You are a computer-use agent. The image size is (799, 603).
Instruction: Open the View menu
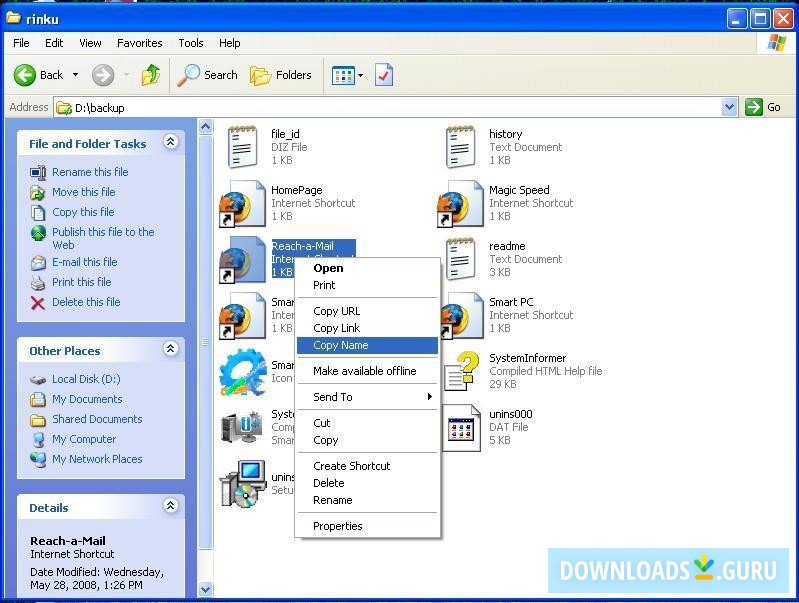[x=90, y=43]
